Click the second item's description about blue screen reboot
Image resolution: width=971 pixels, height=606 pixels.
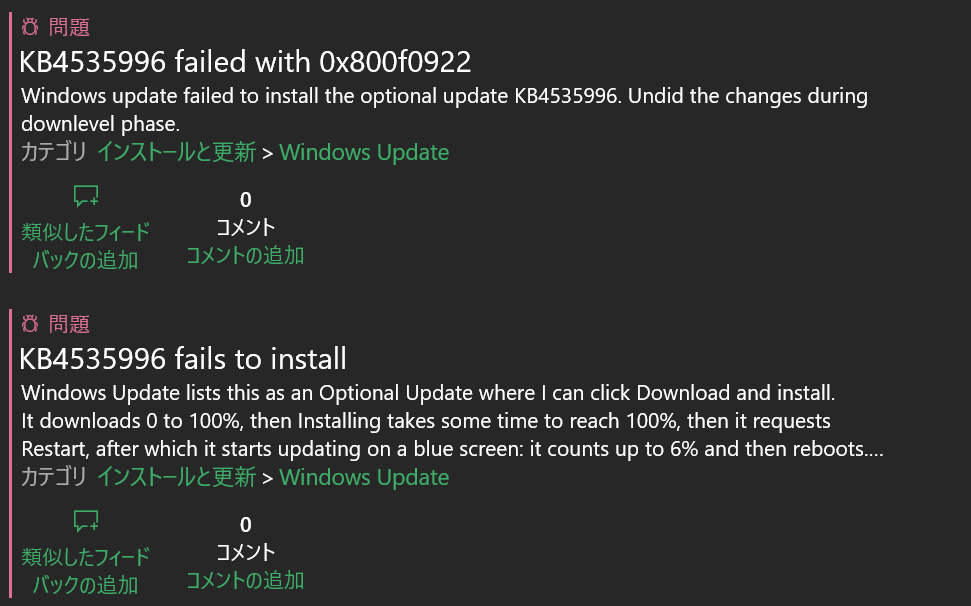tap(453, 421)
